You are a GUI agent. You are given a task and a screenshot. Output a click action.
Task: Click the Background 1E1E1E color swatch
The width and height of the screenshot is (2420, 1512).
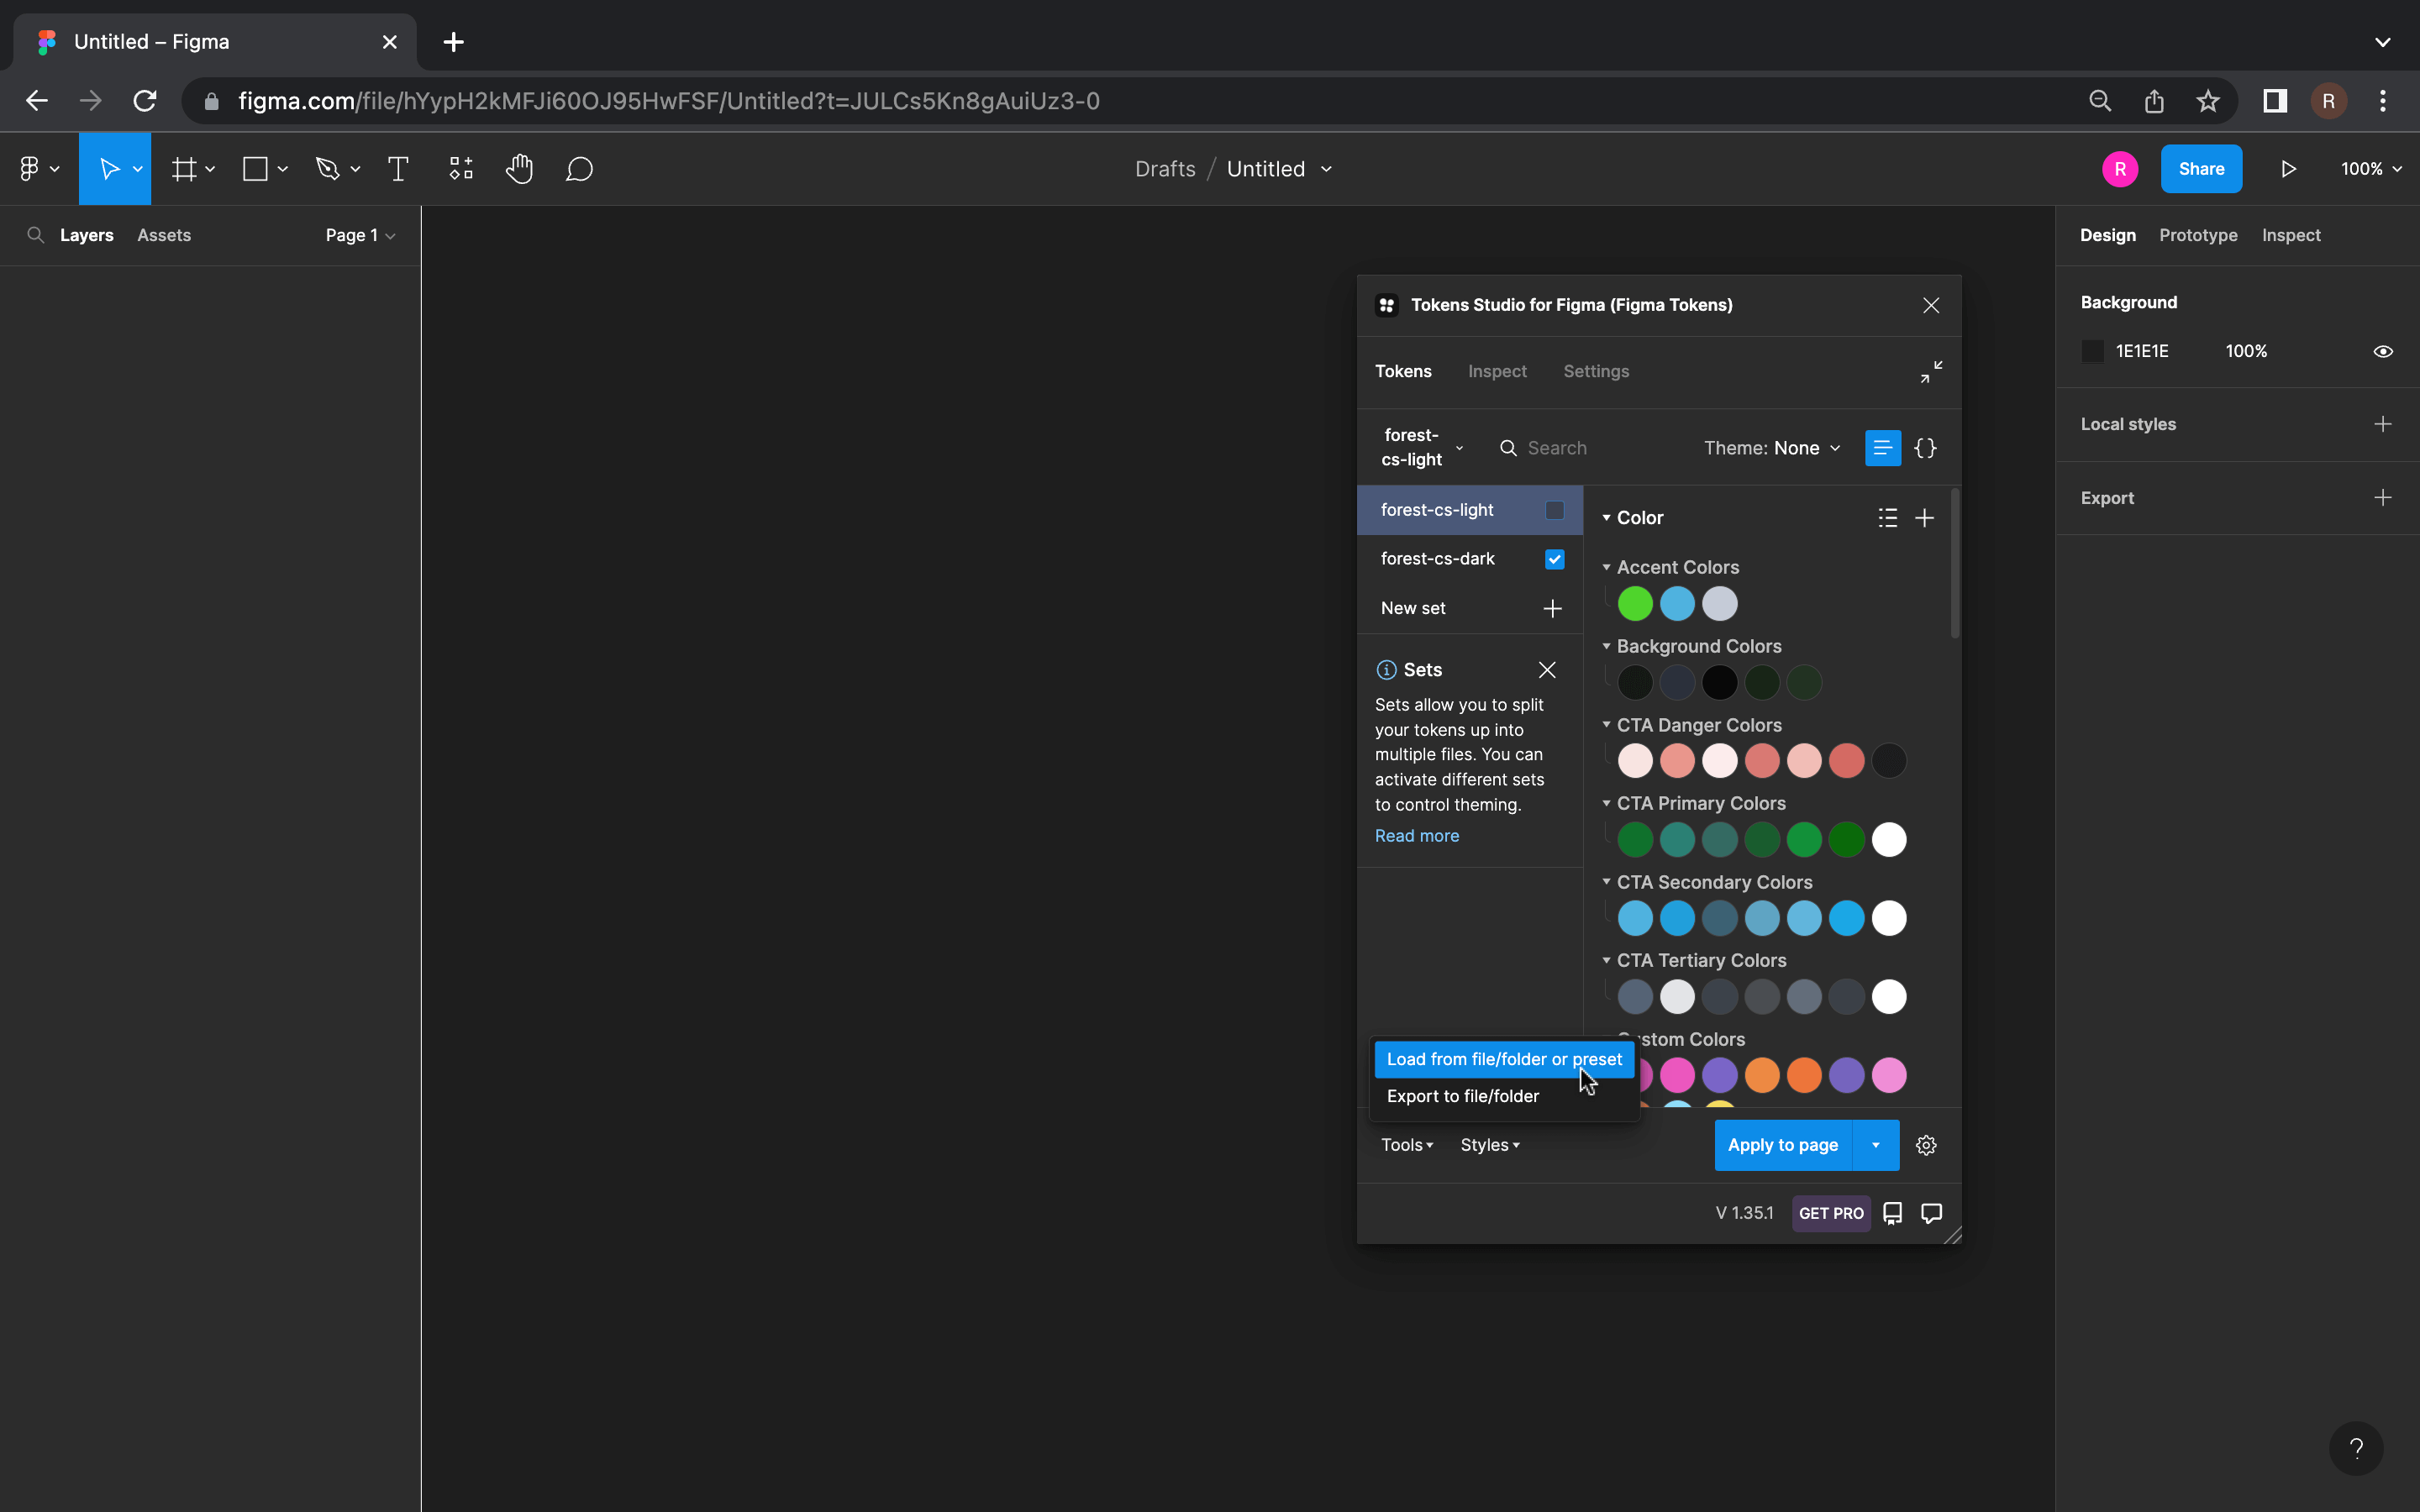[2092, 351]
